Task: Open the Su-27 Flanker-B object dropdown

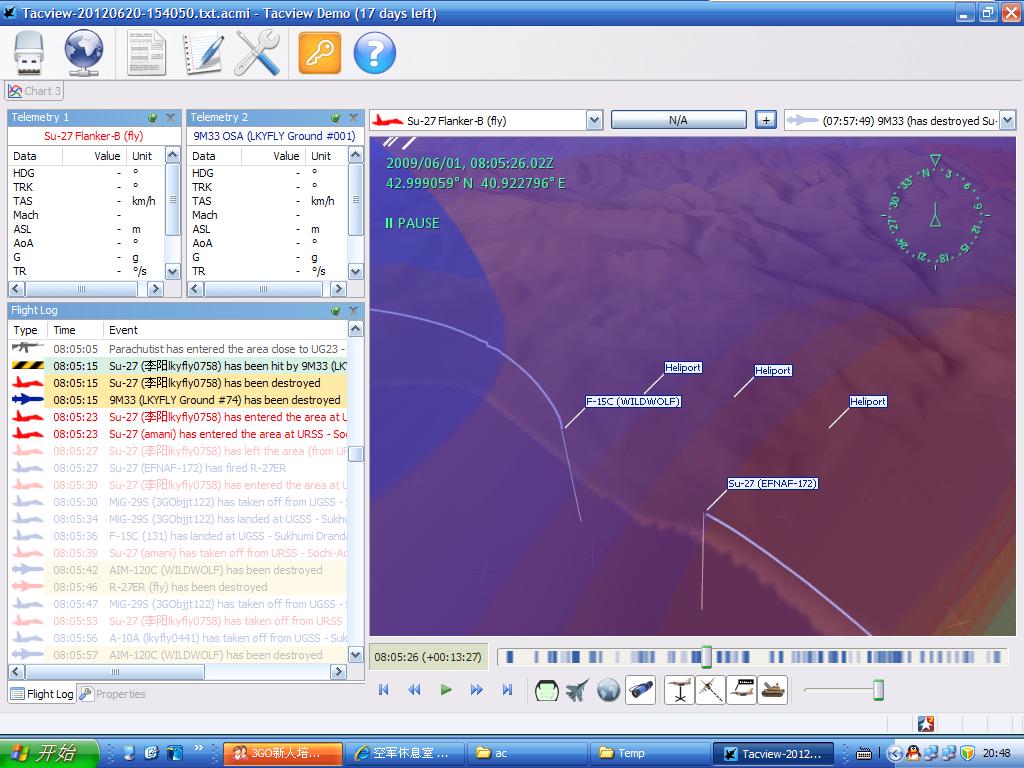Action: (x=594, y=120)
